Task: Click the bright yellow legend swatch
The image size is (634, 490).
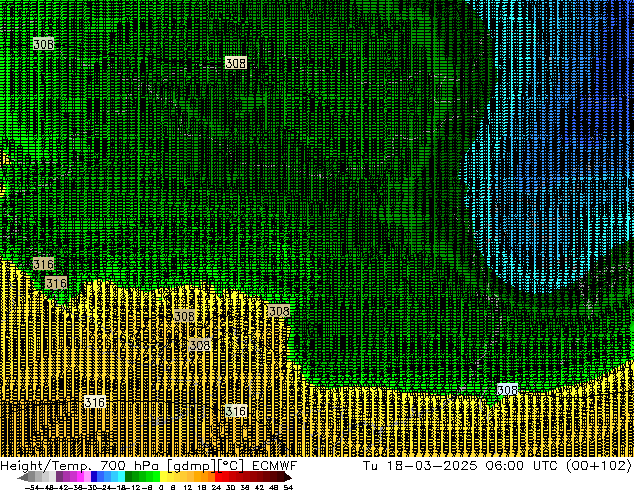Action: pos(163,477)
